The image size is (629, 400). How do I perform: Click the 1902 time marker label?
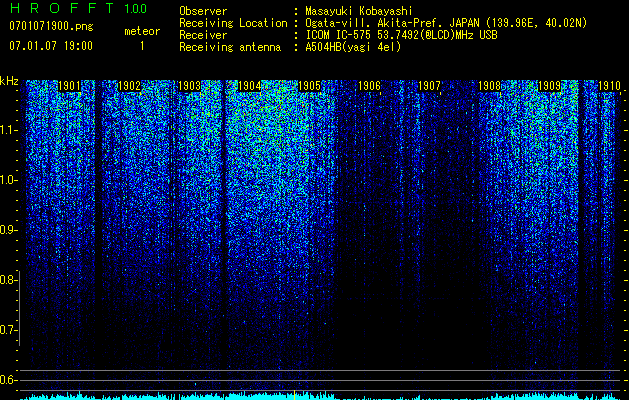pos(129,86)
